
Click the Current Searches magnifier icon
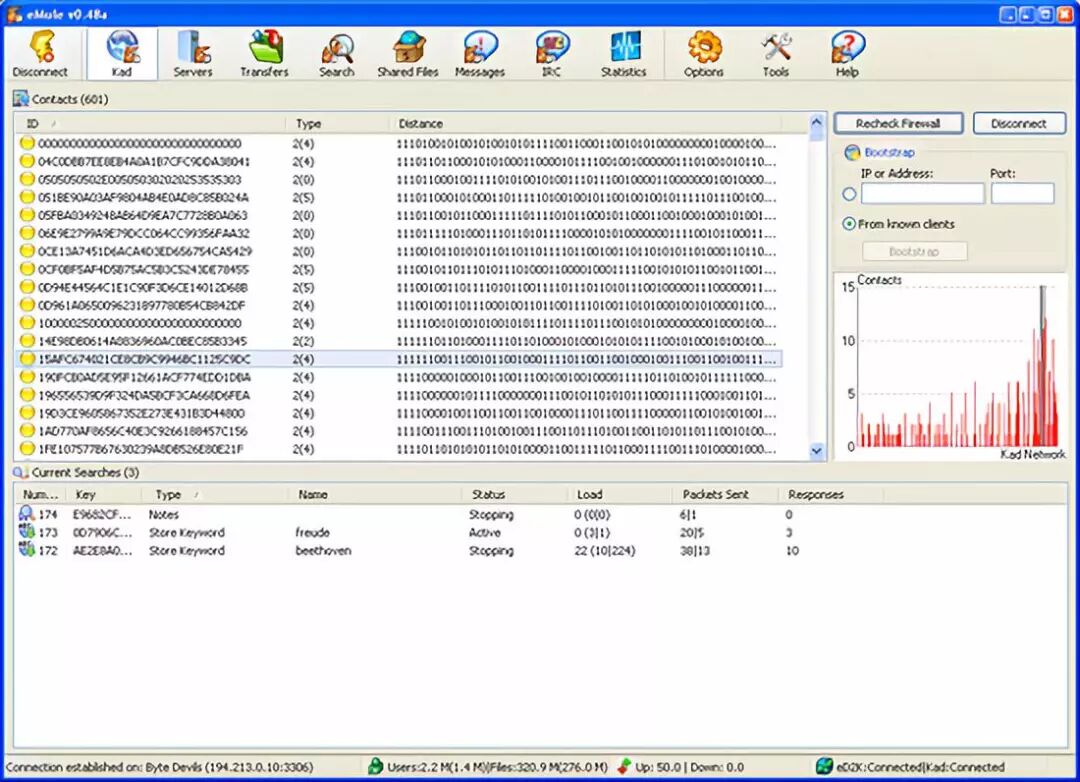tap(21, 472)
